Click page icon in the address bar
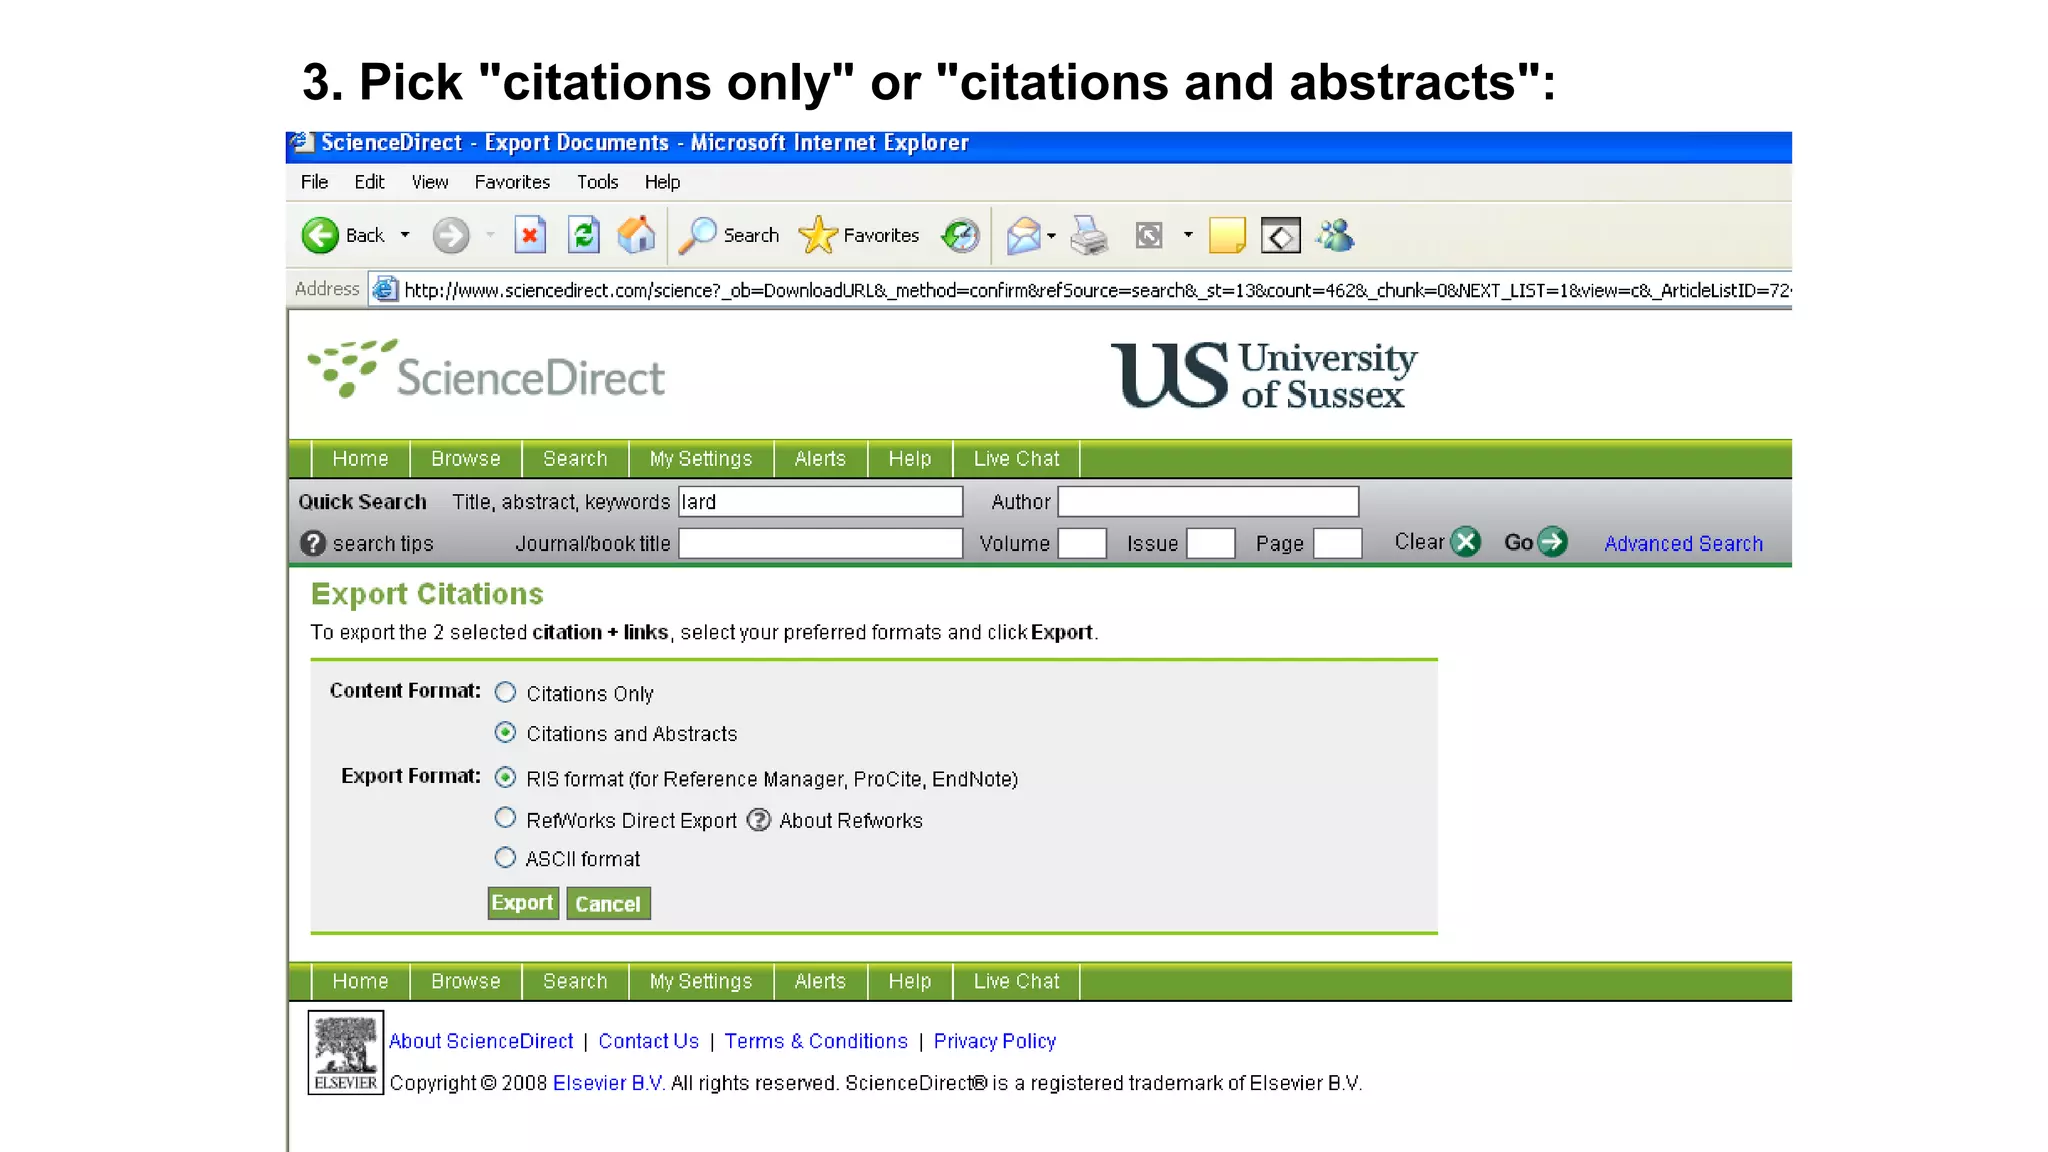2048x1152 pixels. click(385, 290)
